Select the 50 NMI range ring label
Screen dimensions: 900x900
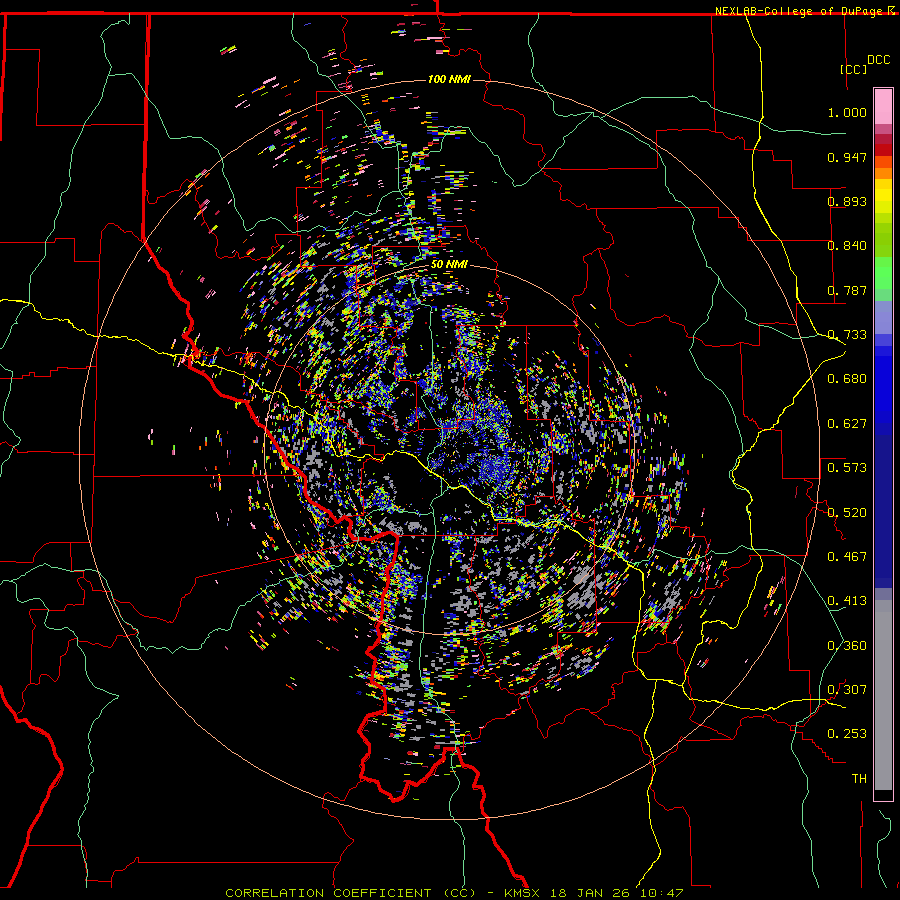[449, 264]
